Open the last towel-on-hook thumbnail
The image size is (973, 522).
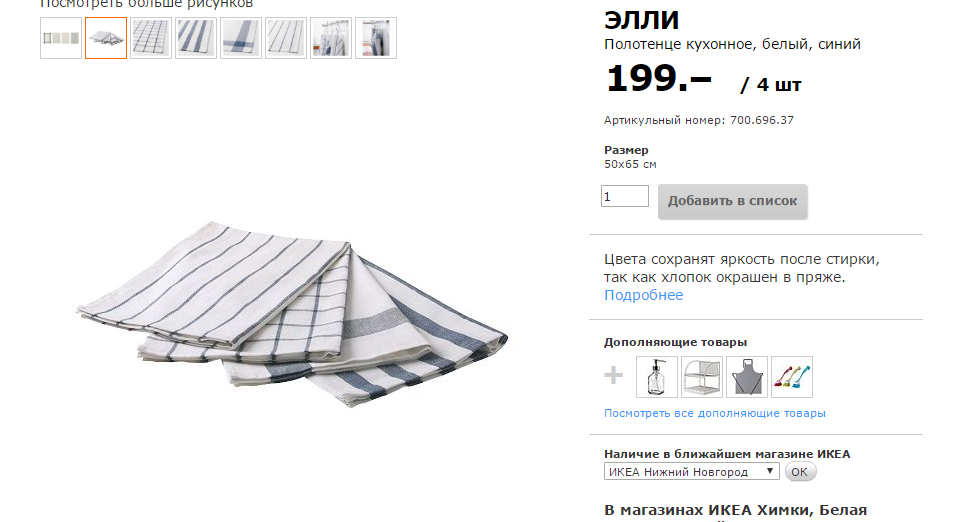point(376,38)
